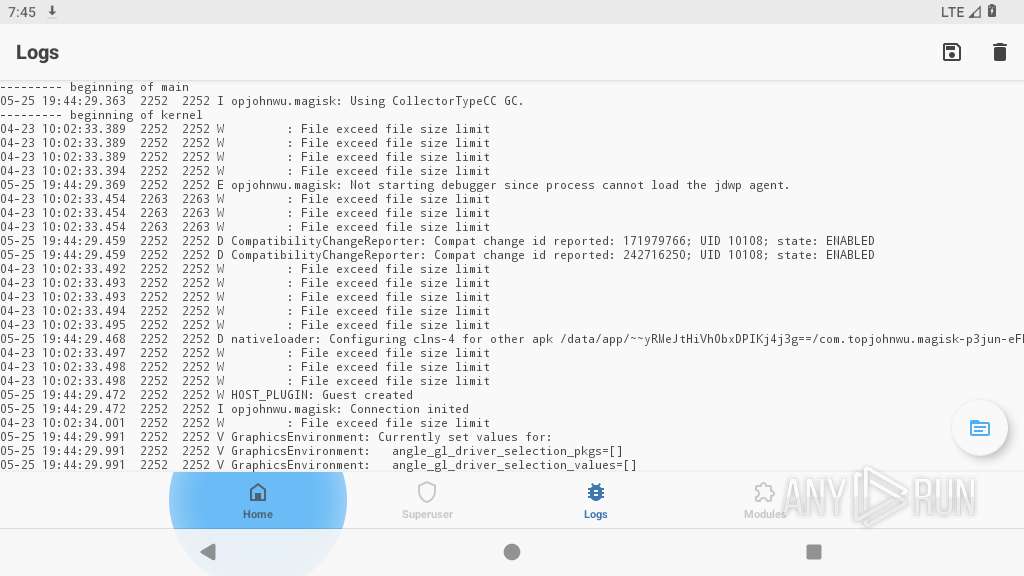Select the 10:02:34.001 file size limit line
This screenshot has width=1024, height=576.
tap(245, 423)
